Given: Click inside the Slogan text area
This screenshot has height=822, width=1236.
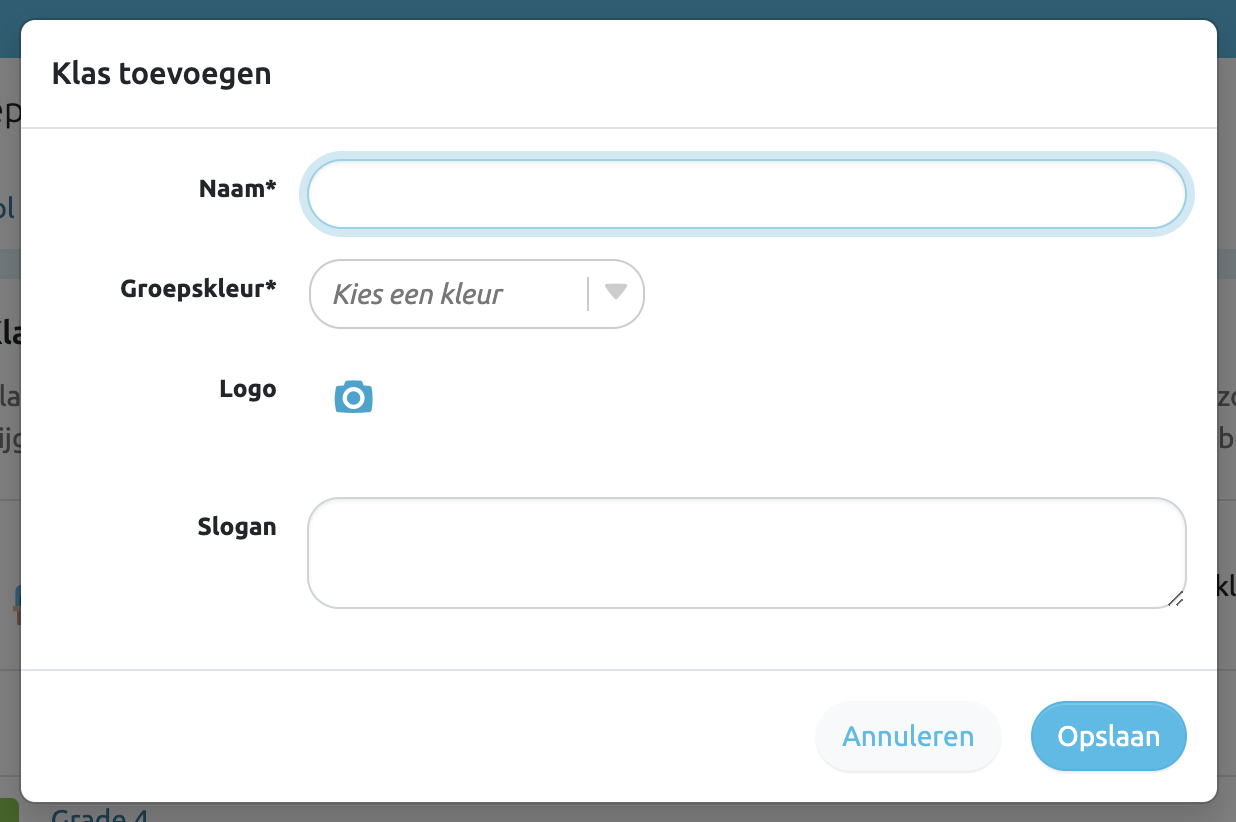Looking at the screenshot, I should [746, 552].
